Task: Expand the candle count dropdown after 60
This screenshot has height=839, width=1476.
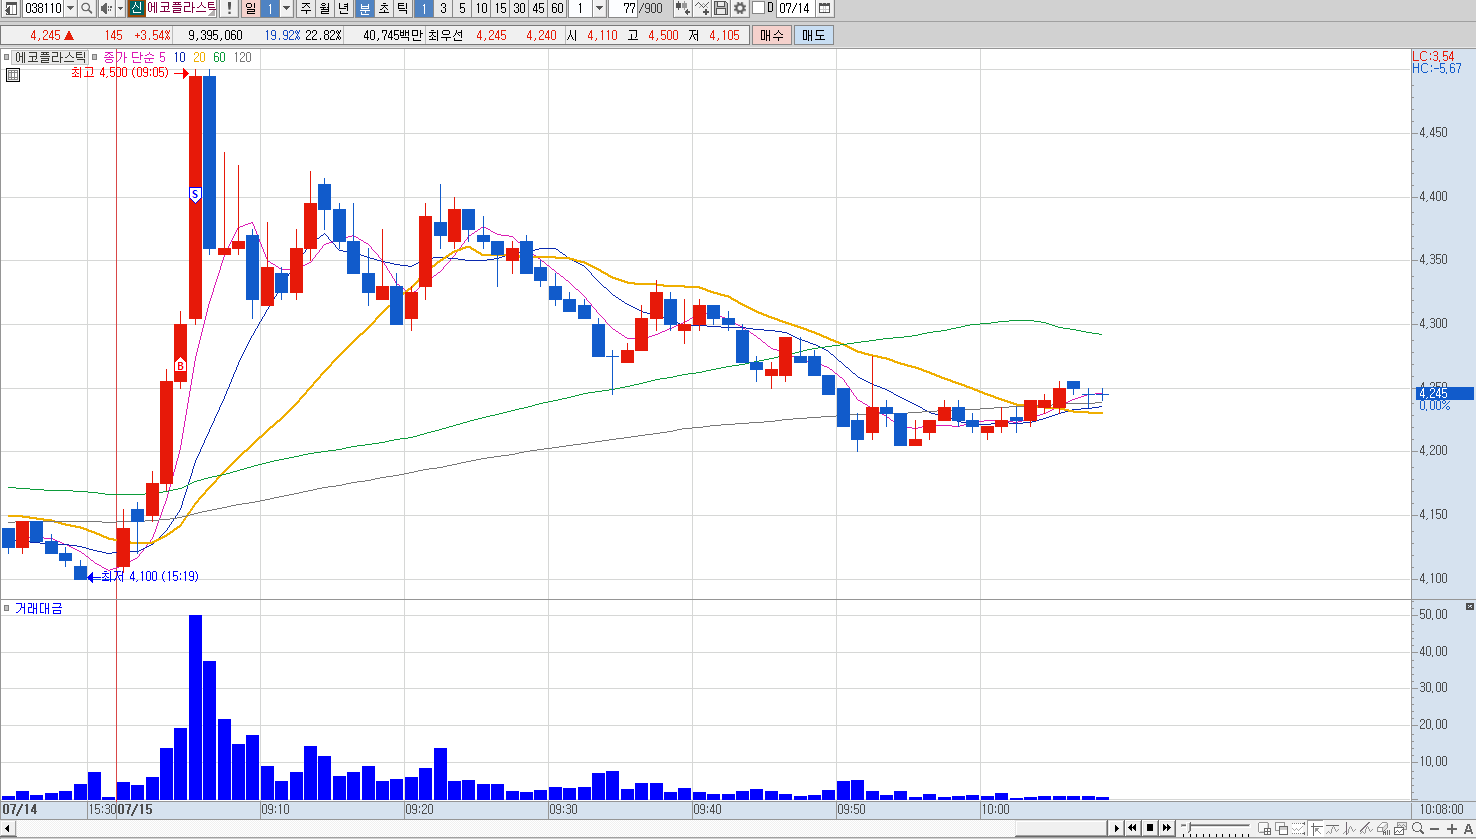Action: click(x=599, y=8)
